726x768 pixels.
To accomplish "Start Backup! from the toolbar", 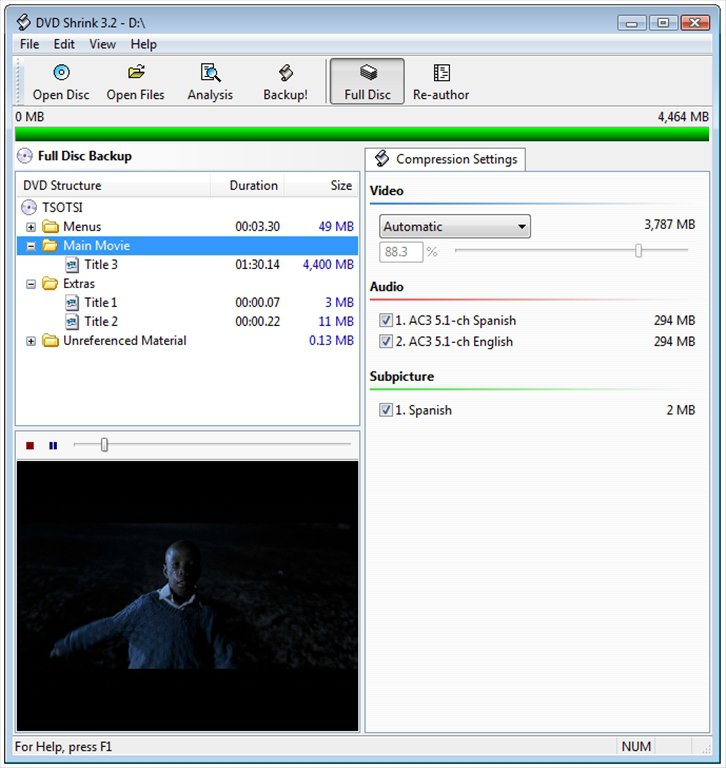I will coord(286,81).
